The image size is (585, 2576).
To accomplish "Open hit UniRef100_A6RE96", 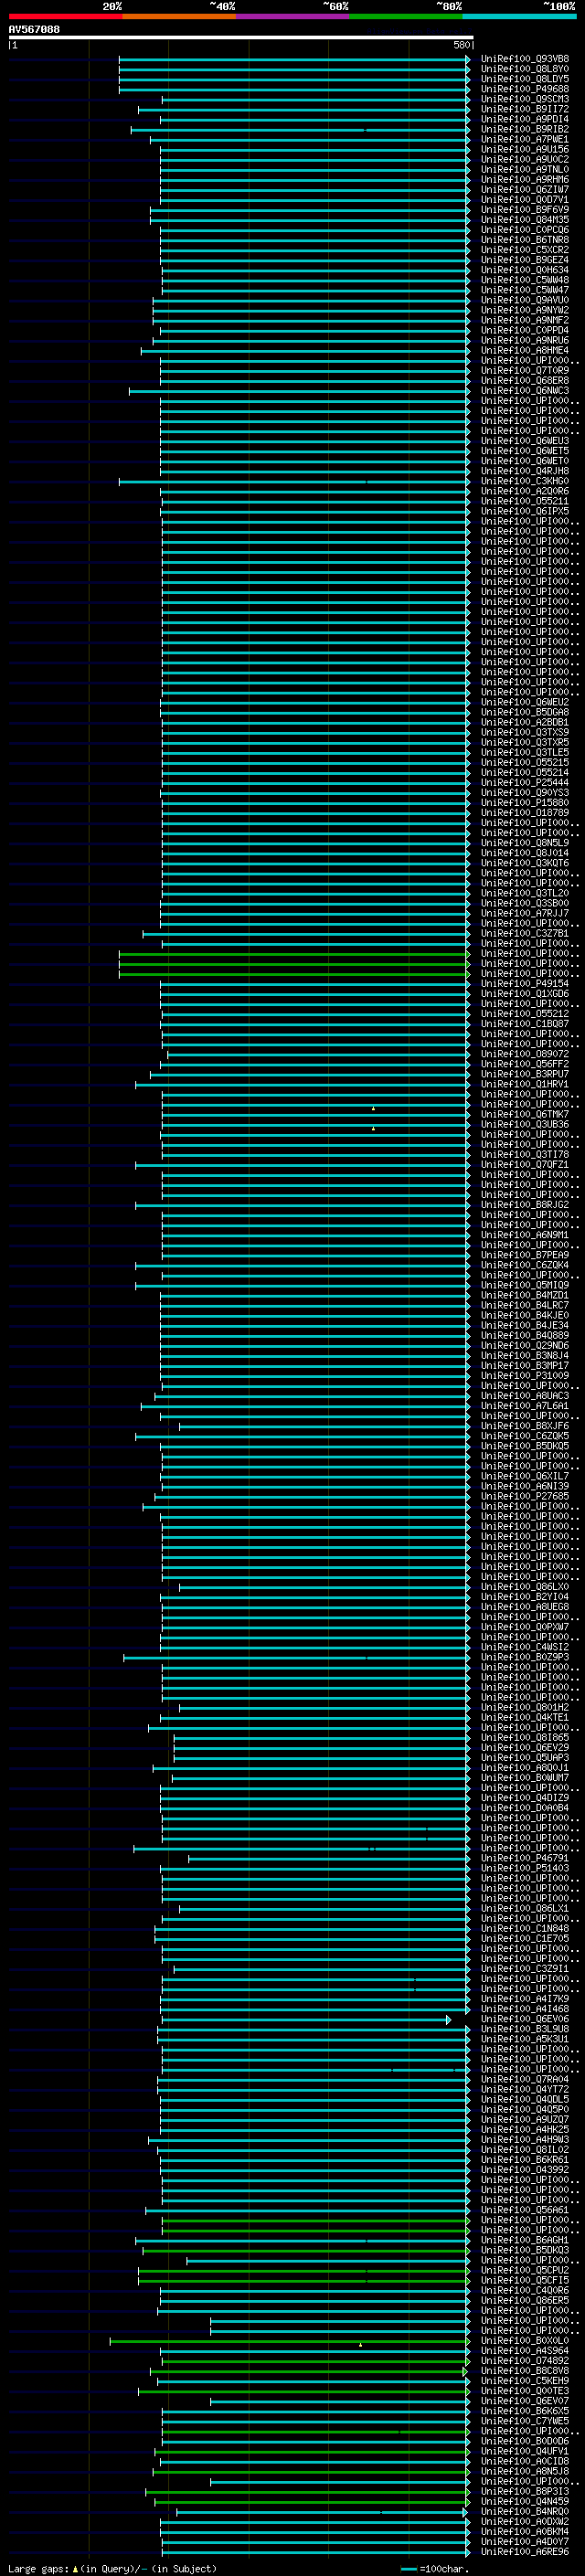I will 525,2552.
